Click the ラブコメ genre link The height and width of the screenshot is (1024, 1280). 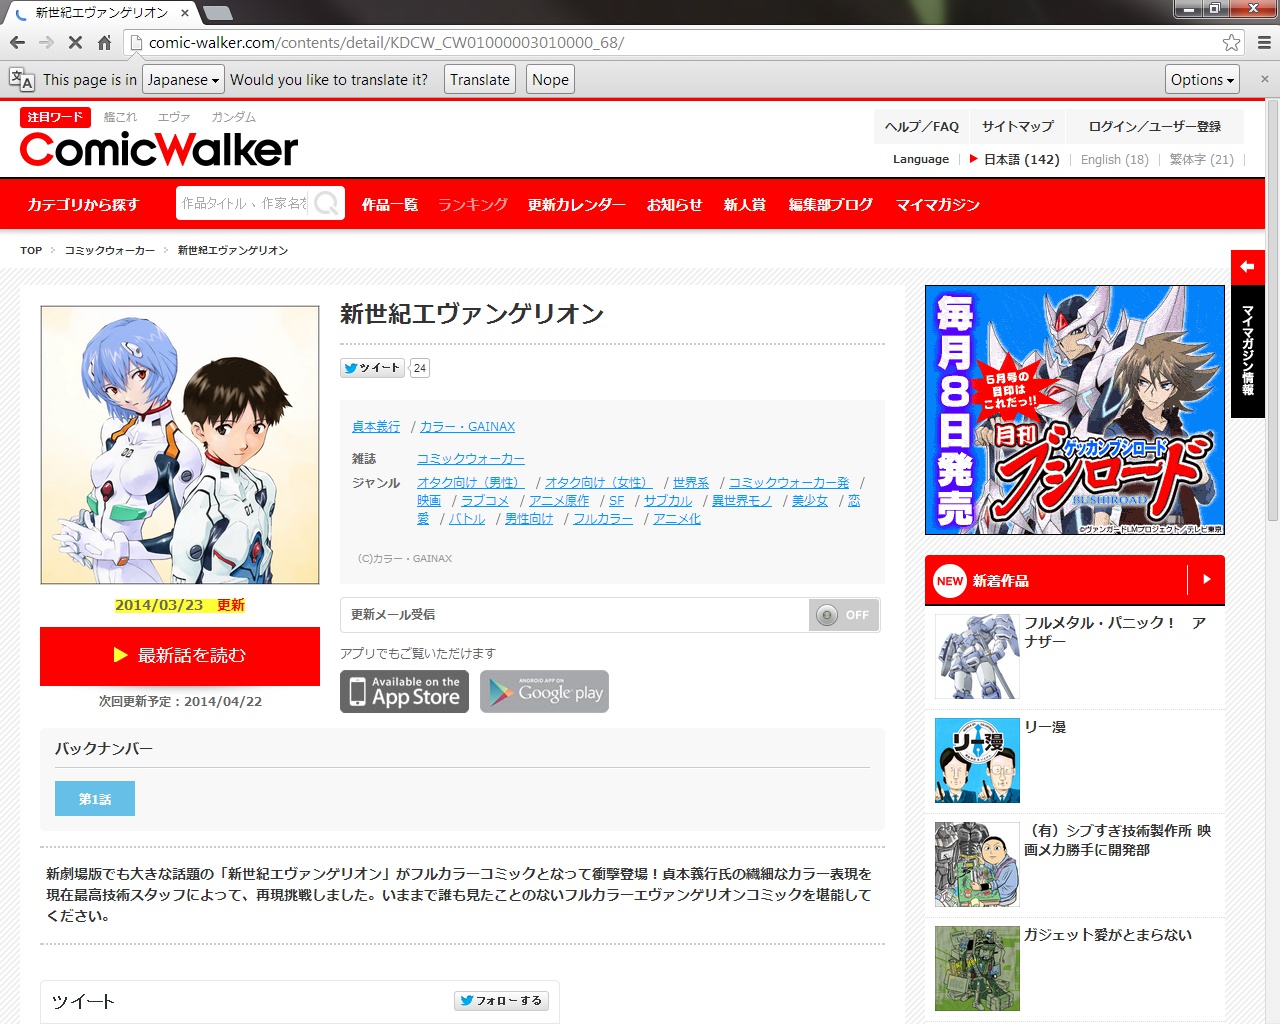click(x=485, y=501)
